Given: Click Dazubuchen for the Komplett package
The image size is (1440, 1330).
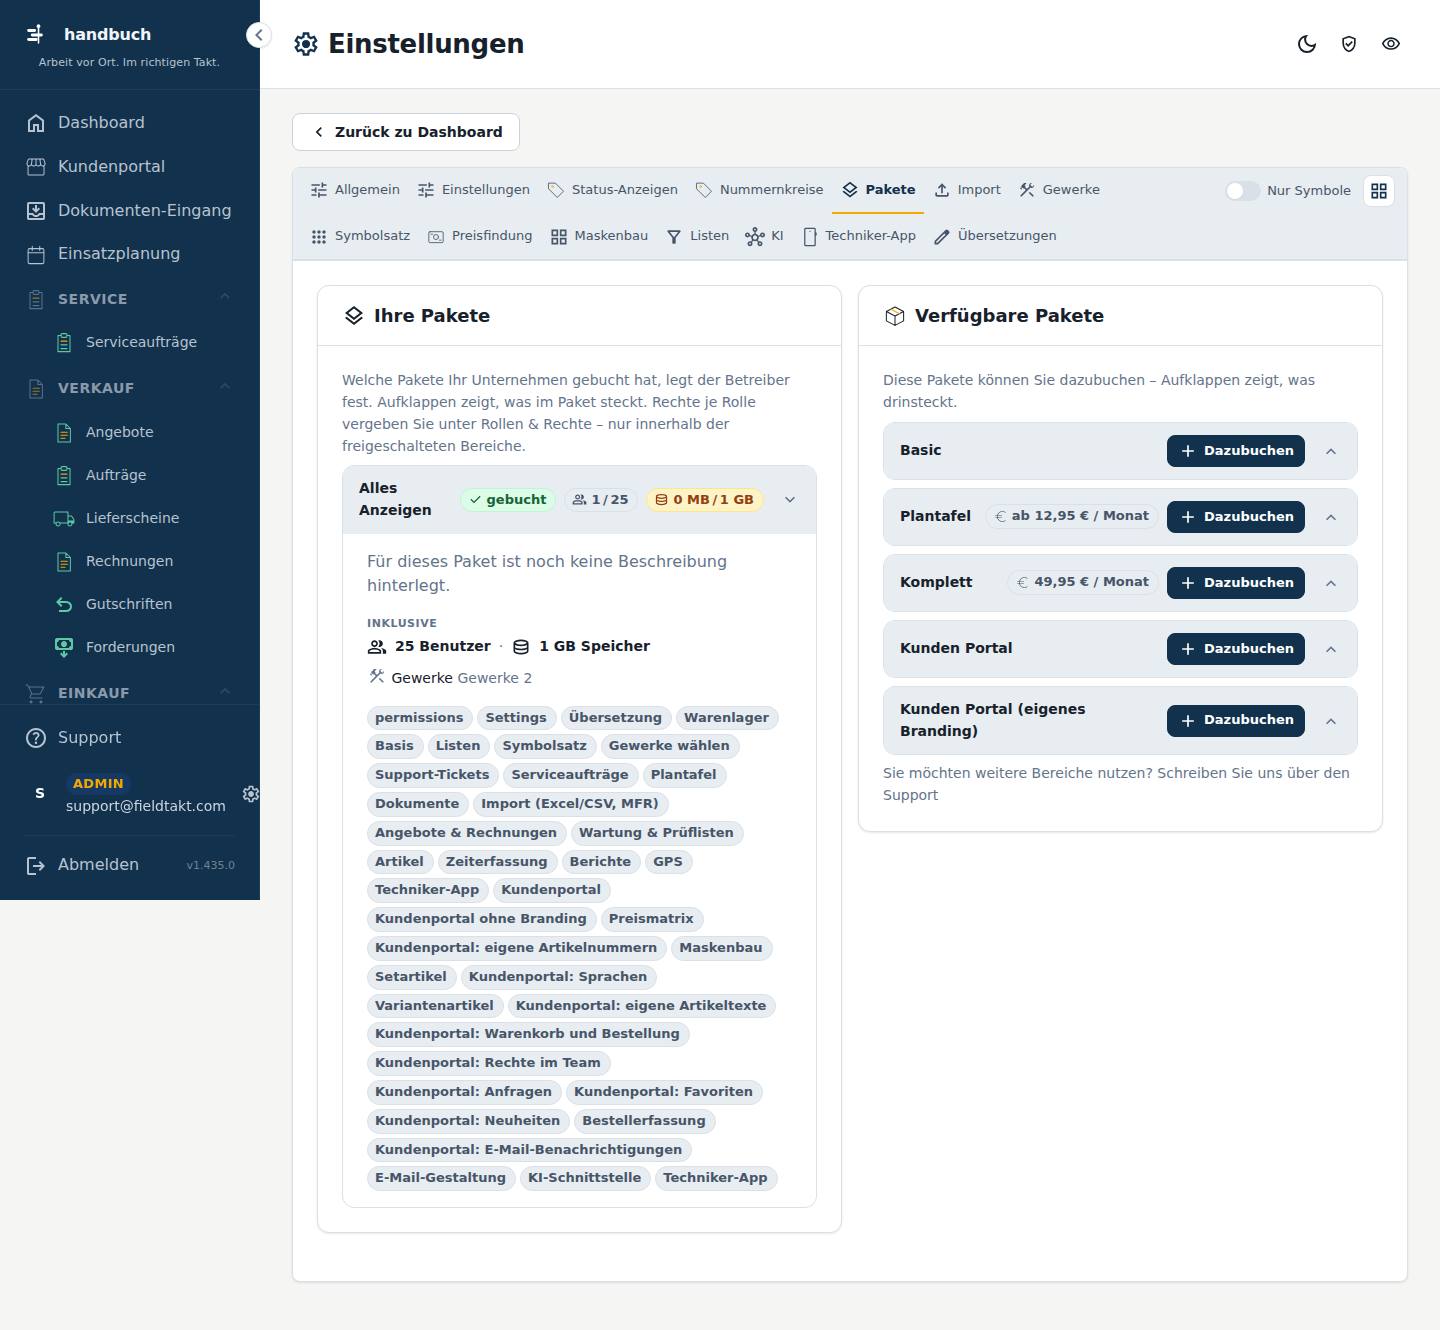Looking at the screenshot, I should (1236, 583).
